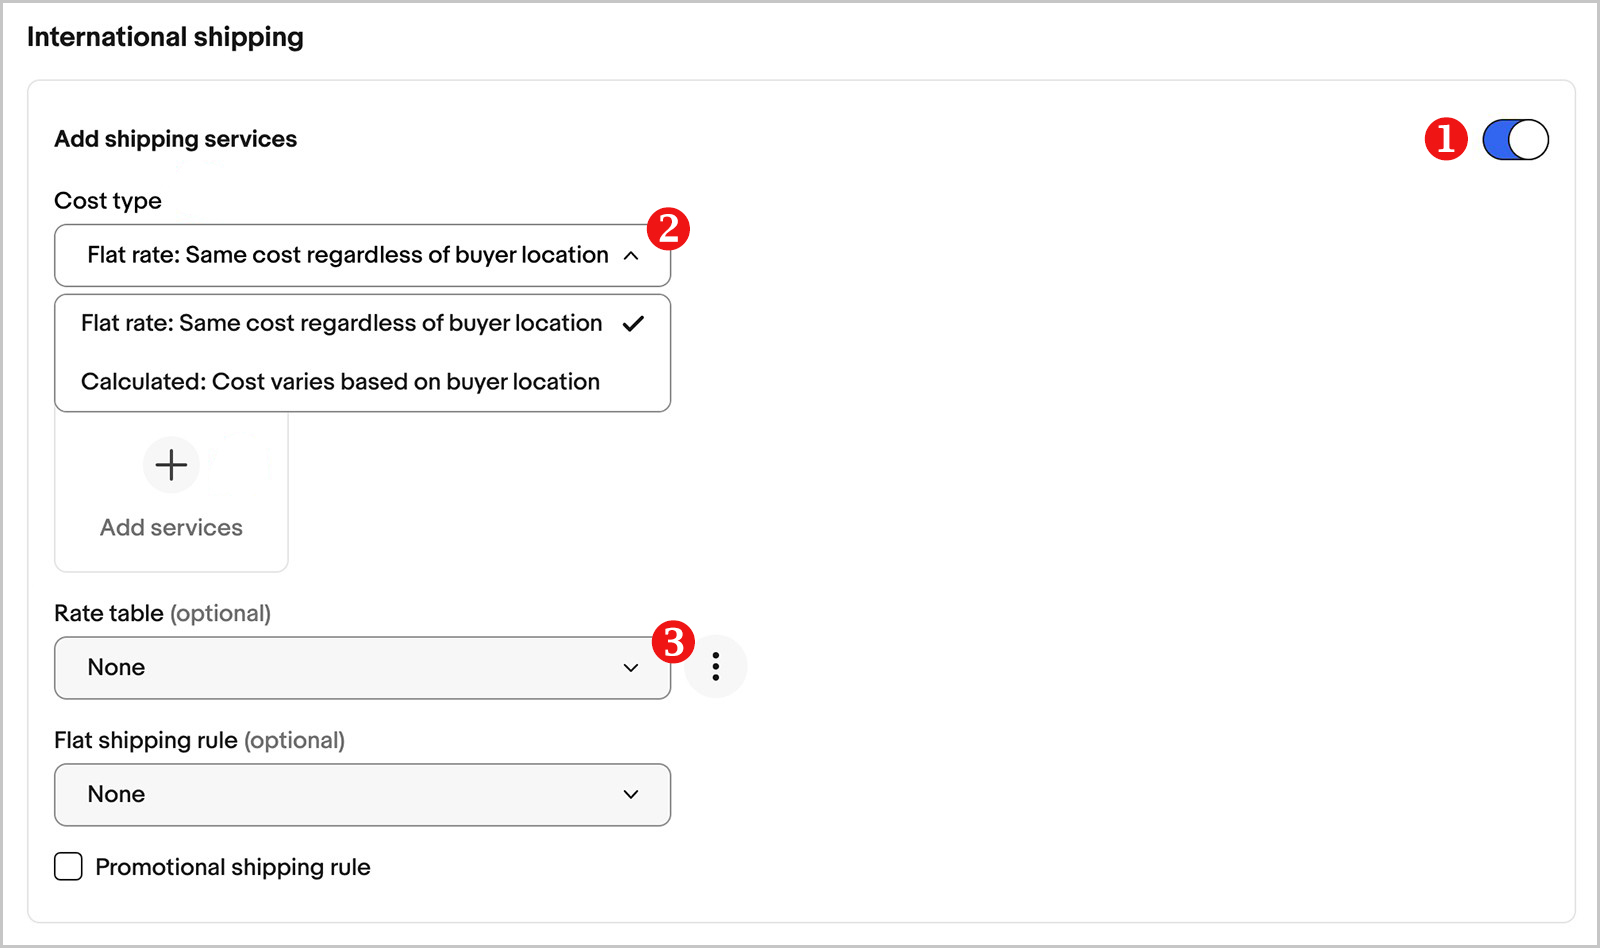Click the collapse chevron on Cost type dropdown
Viewport: 1600px width, 948px height.
[631, 255]
